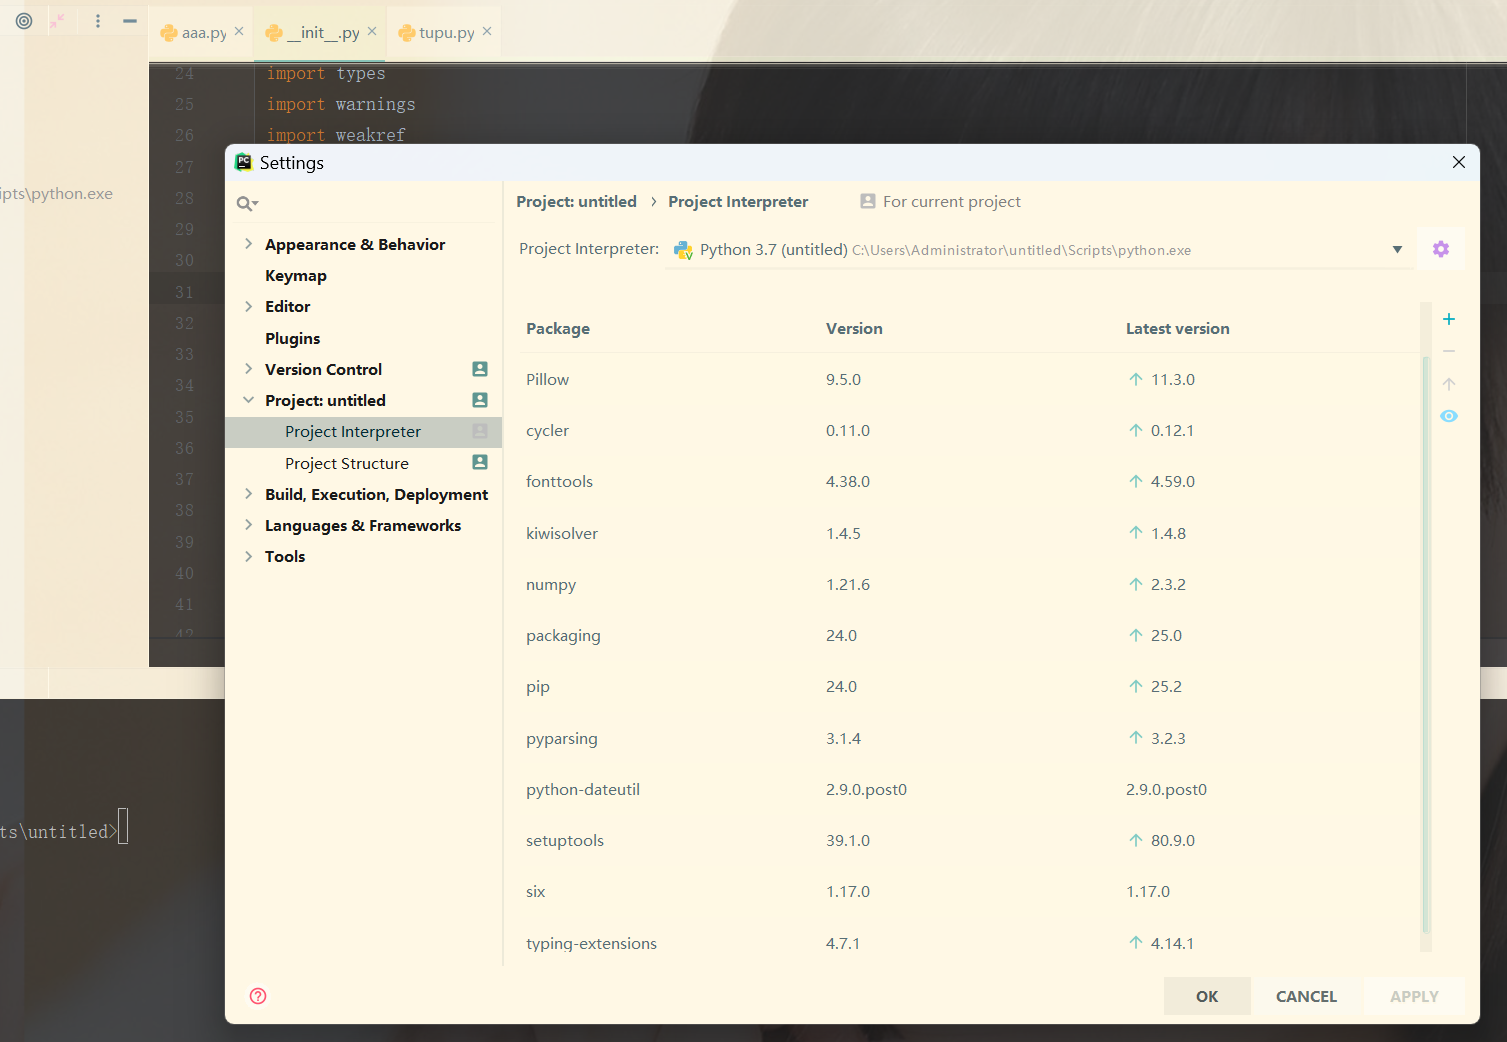
Task: Click the Project Structure project-level icon
Action: click(480, 462)
